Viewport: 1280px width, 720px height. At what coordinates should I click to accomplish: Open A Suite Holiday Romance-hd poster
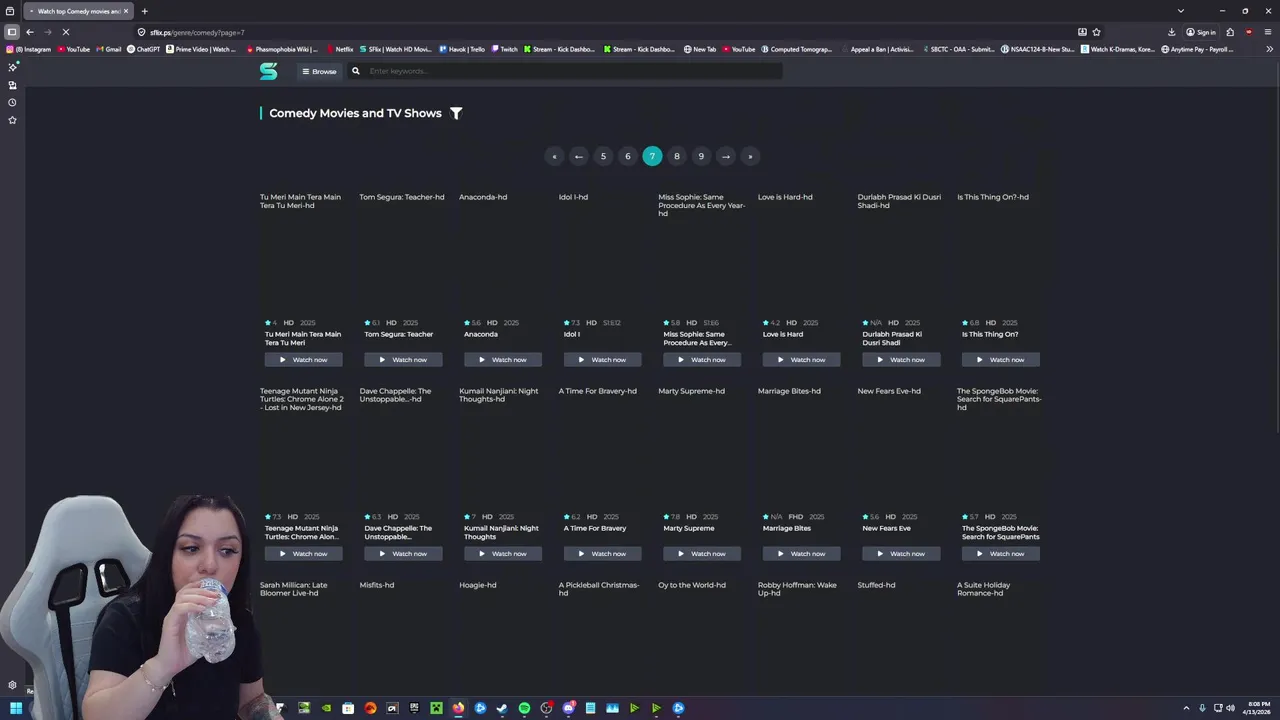pyautogui.click(x=1000, y=640)
